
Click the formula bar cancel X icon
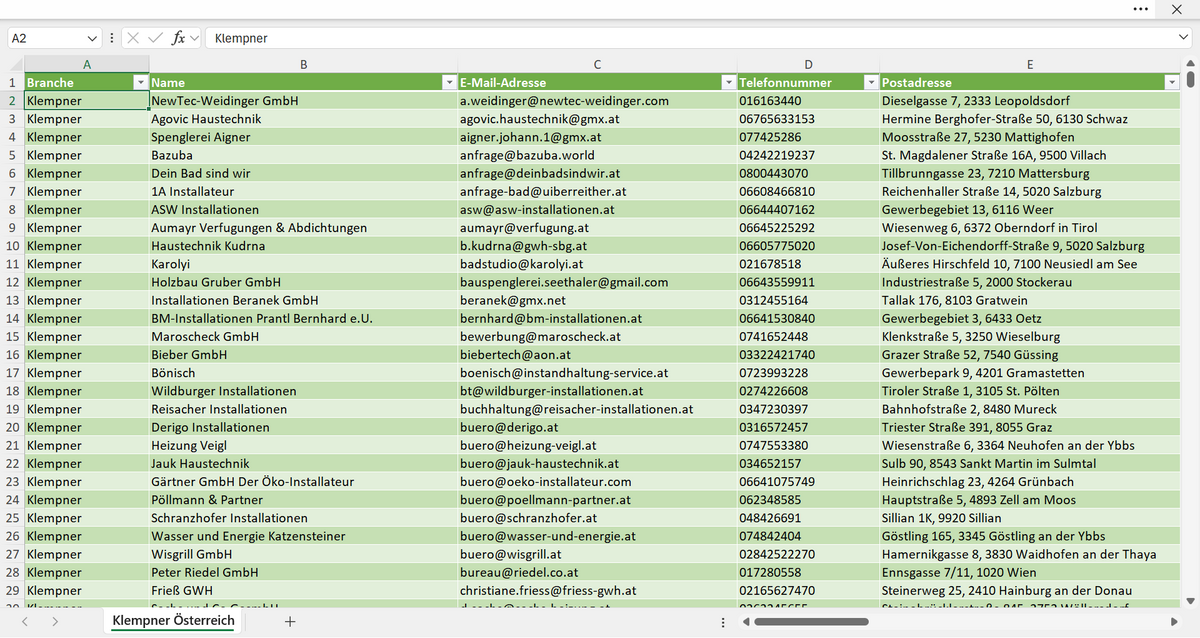click(133, 38)
